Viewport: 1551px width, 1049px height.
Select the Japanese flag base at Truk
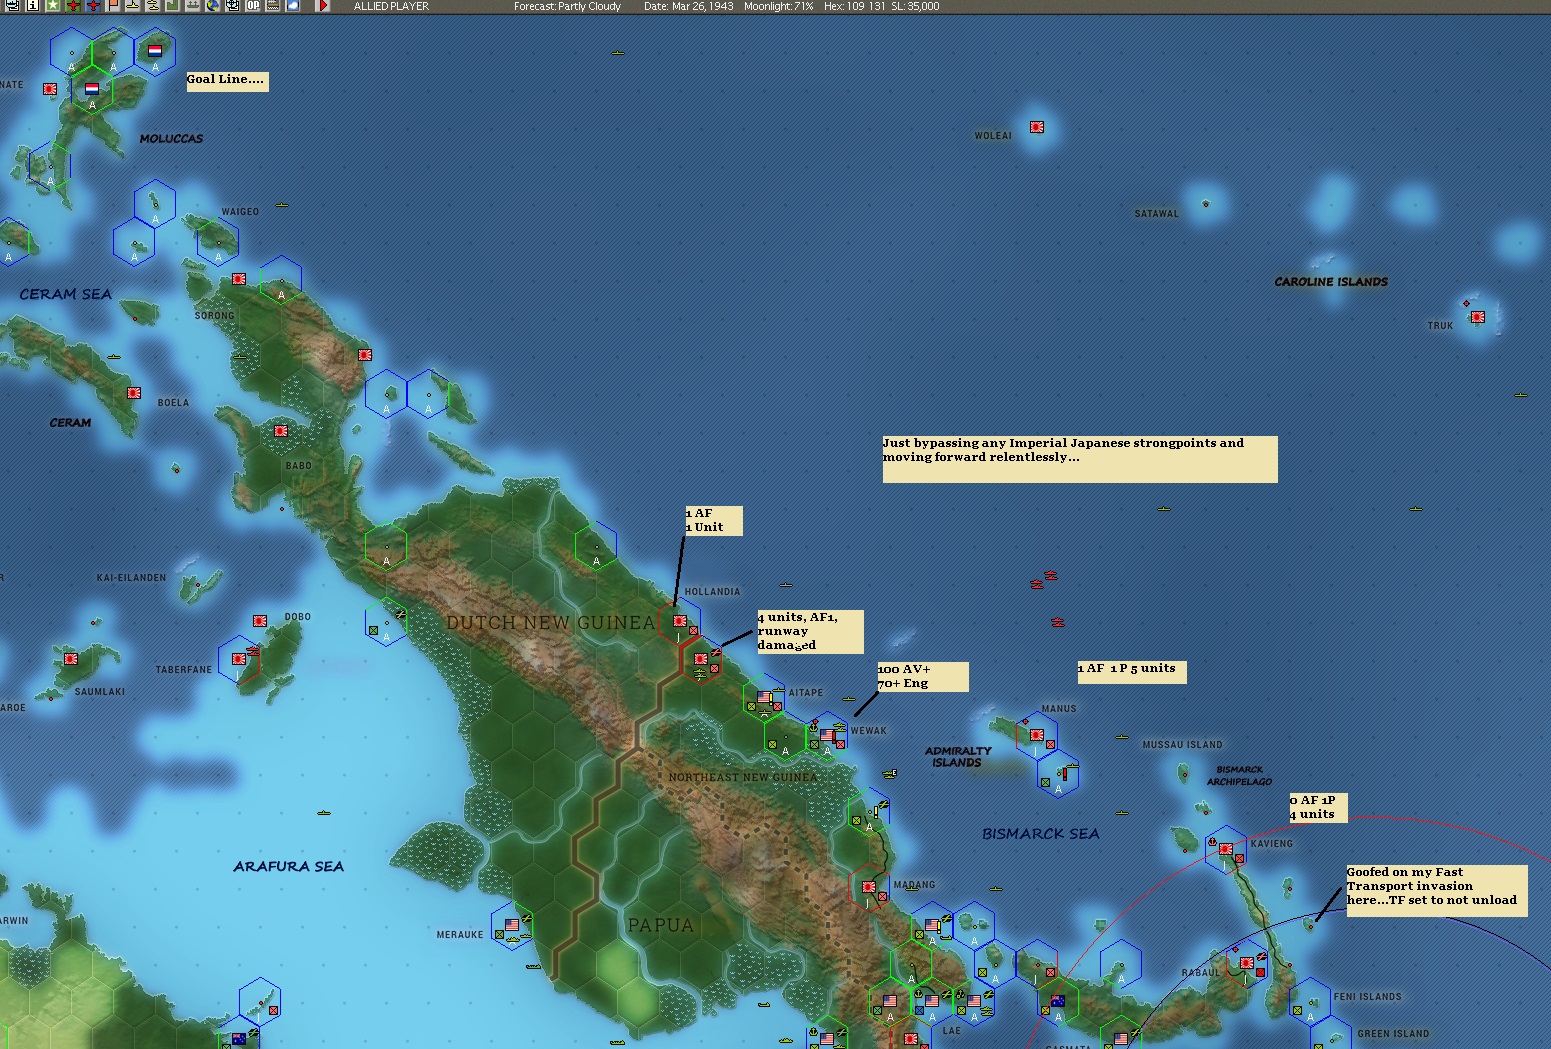click(1478, 317)
